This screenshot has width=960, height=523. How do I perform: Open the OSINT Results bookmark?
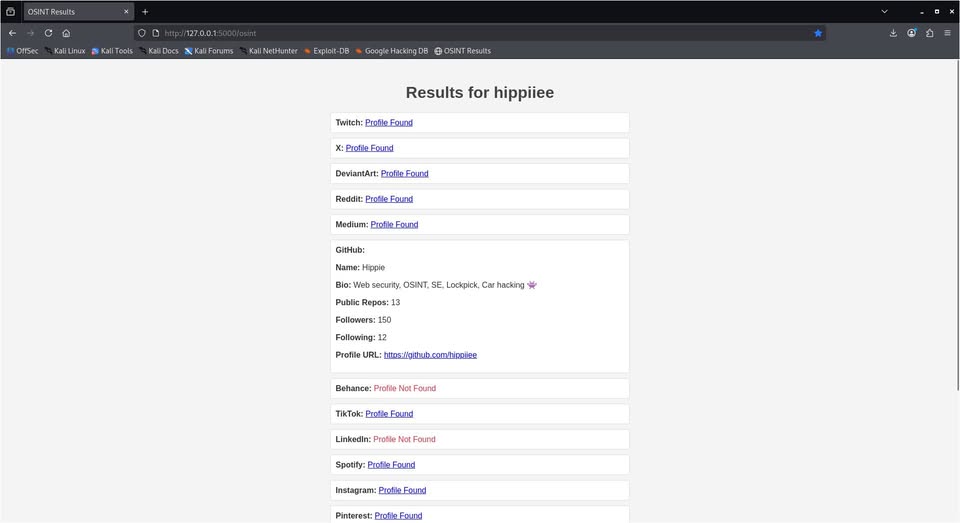tap(463, 51)
